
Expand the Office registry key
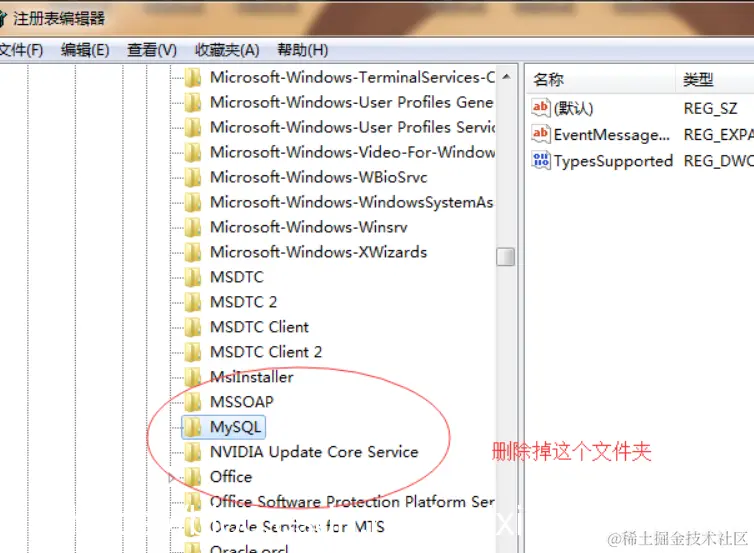[172, 478]
